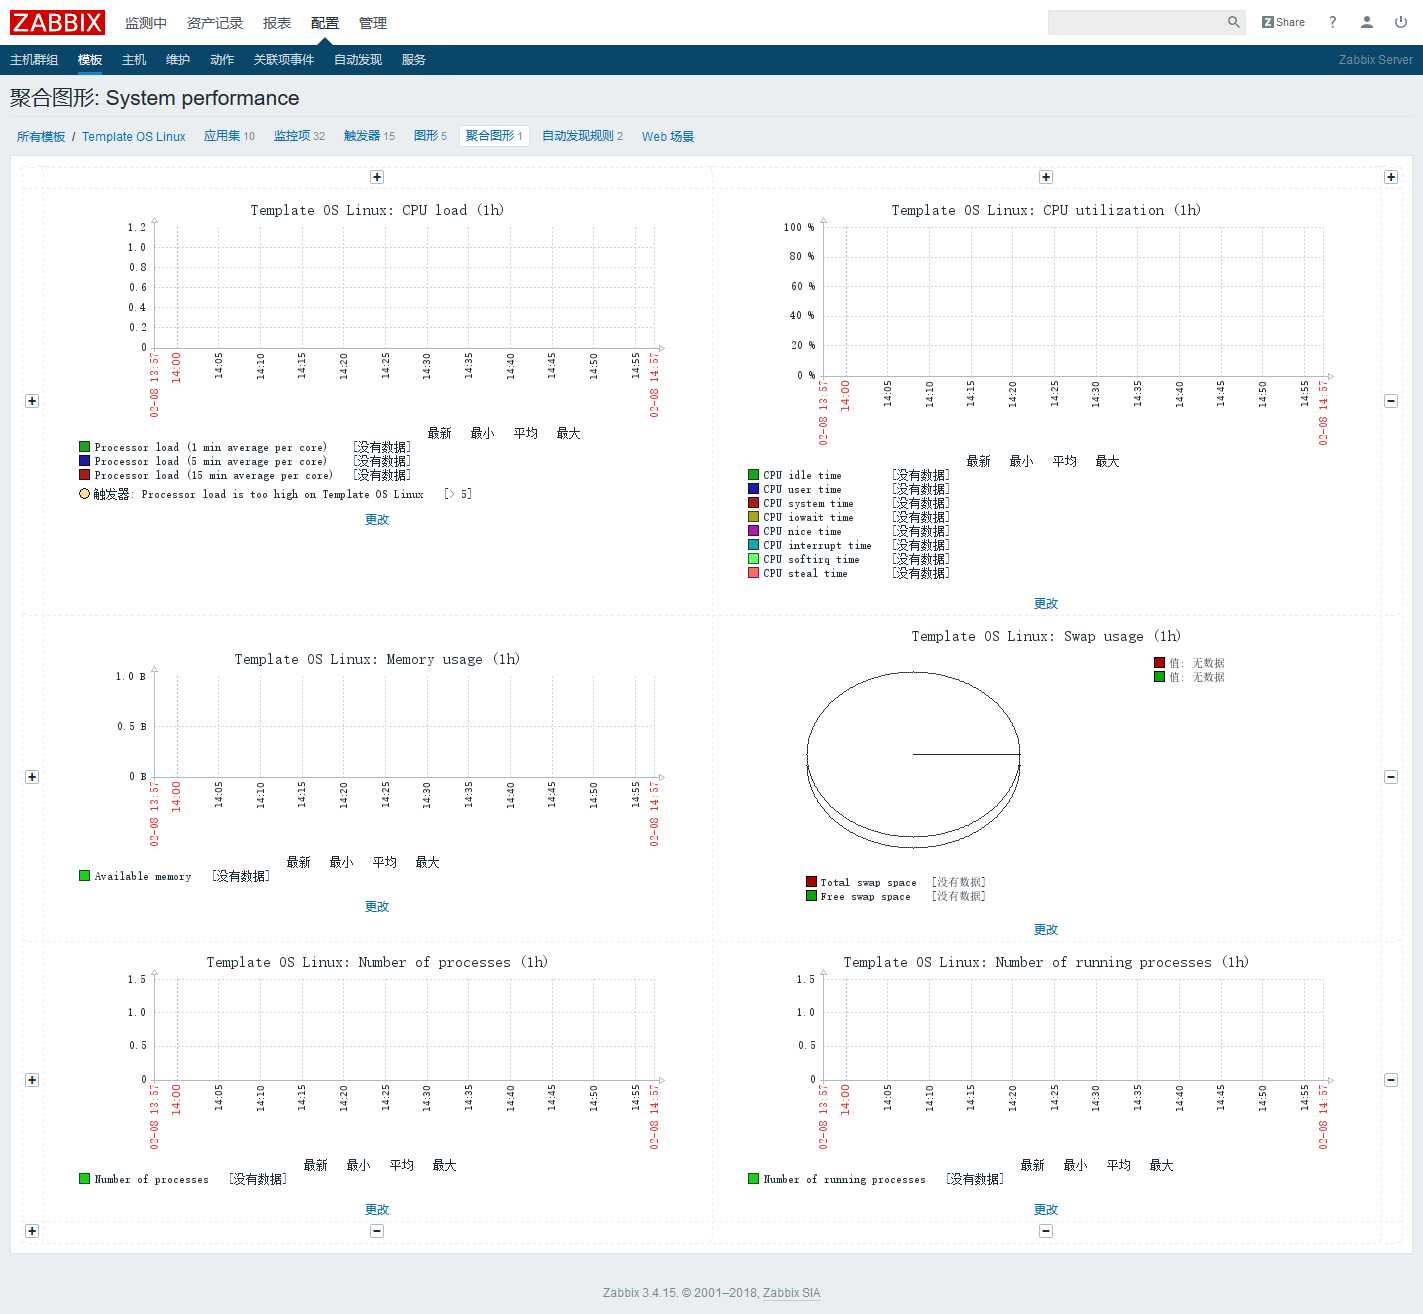Open the help question mark
Viewport: 1423px width, 1314px height.
tap(1332, 22)
